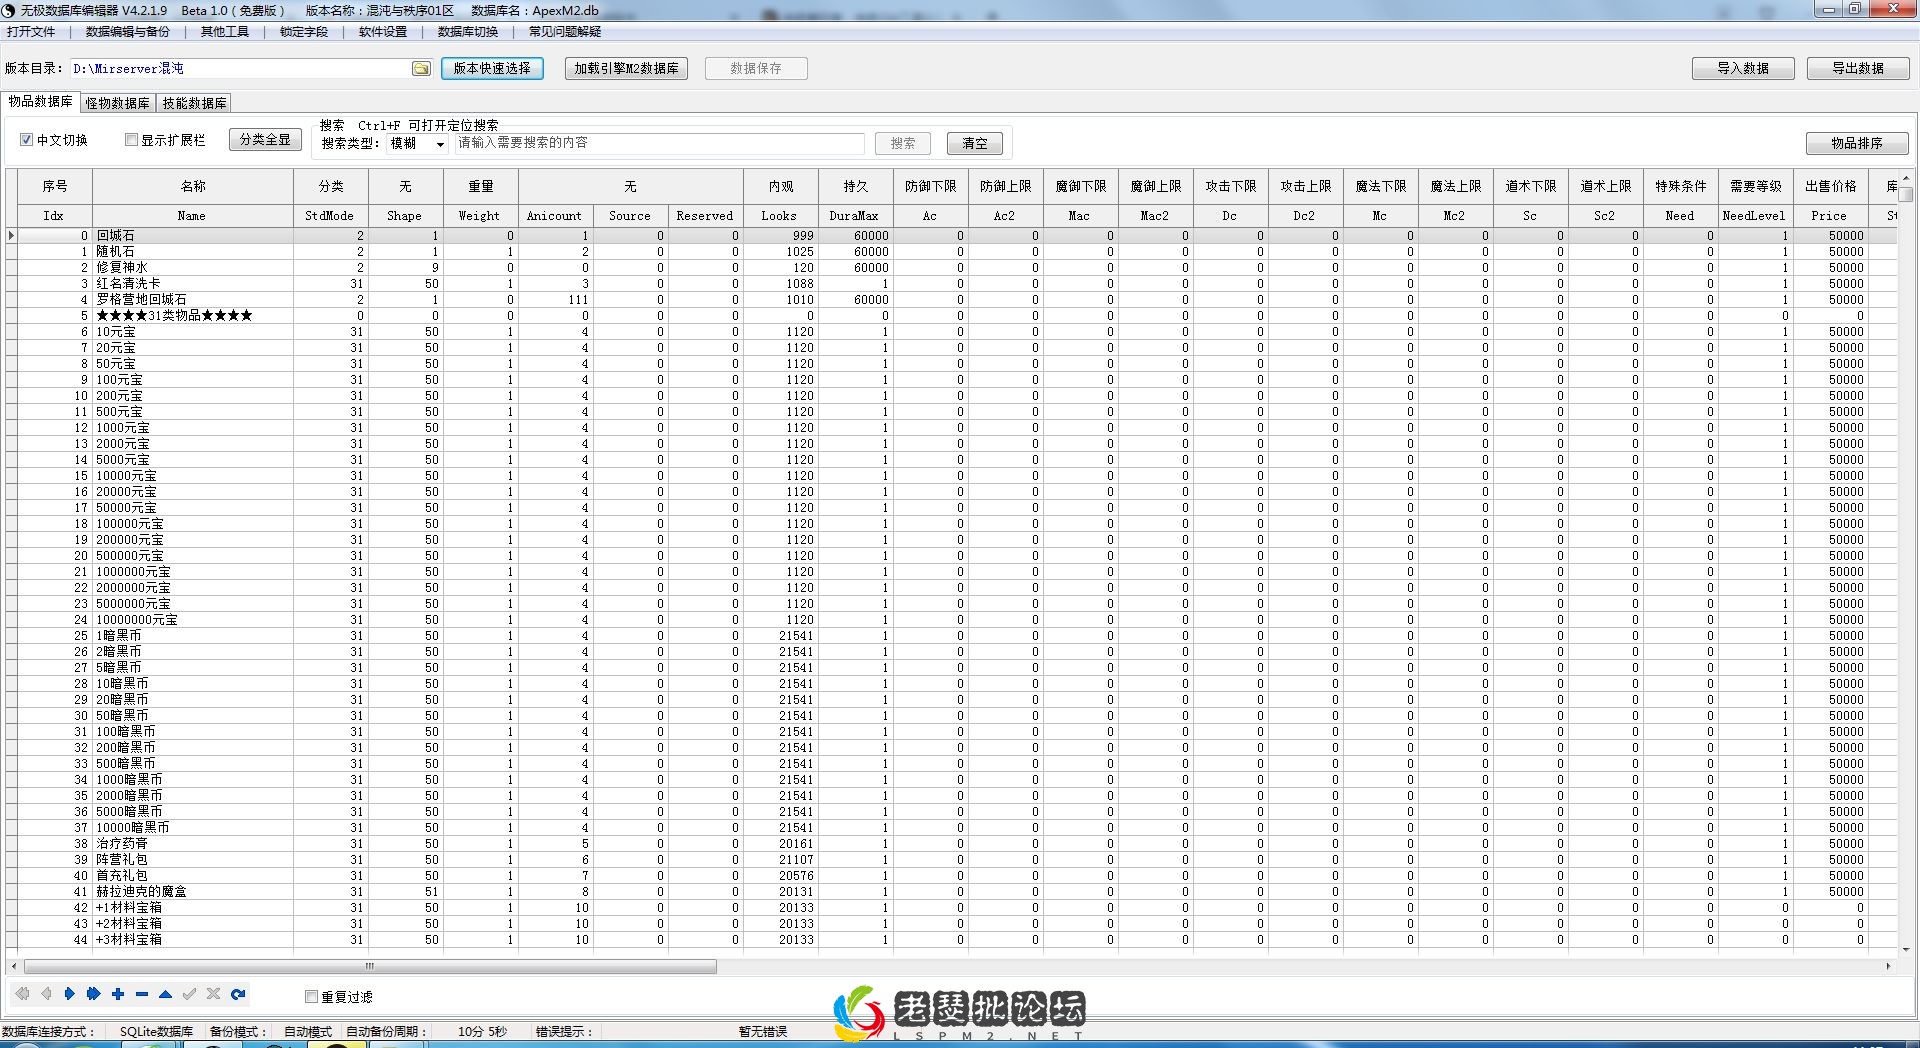1920x1048 pixels.
Task: Click vertical scrollbar down arrow
Action: (x=1906, y=949)
